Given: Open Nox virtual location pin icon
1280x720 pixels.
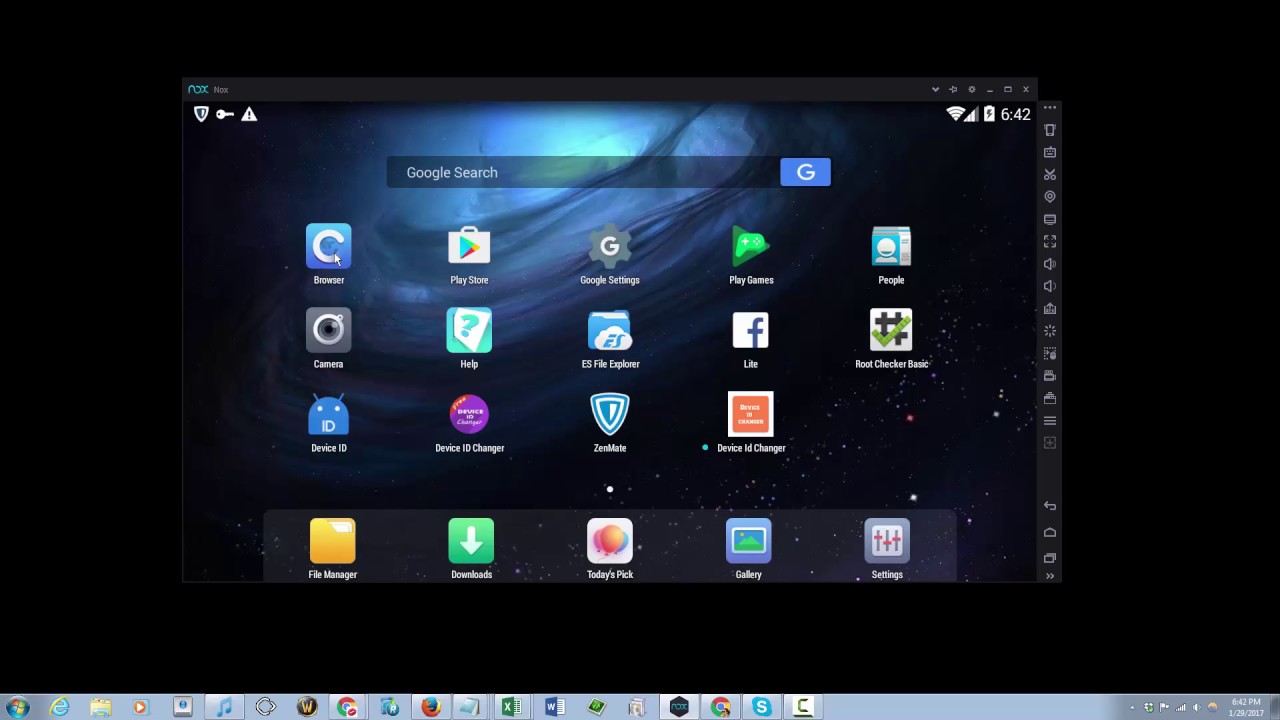Looking at the screenshot, I should pos(1050,197).
